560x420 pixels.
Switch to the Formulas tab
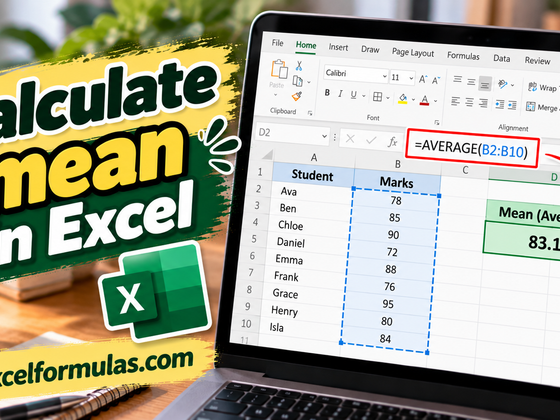point(463,56)
